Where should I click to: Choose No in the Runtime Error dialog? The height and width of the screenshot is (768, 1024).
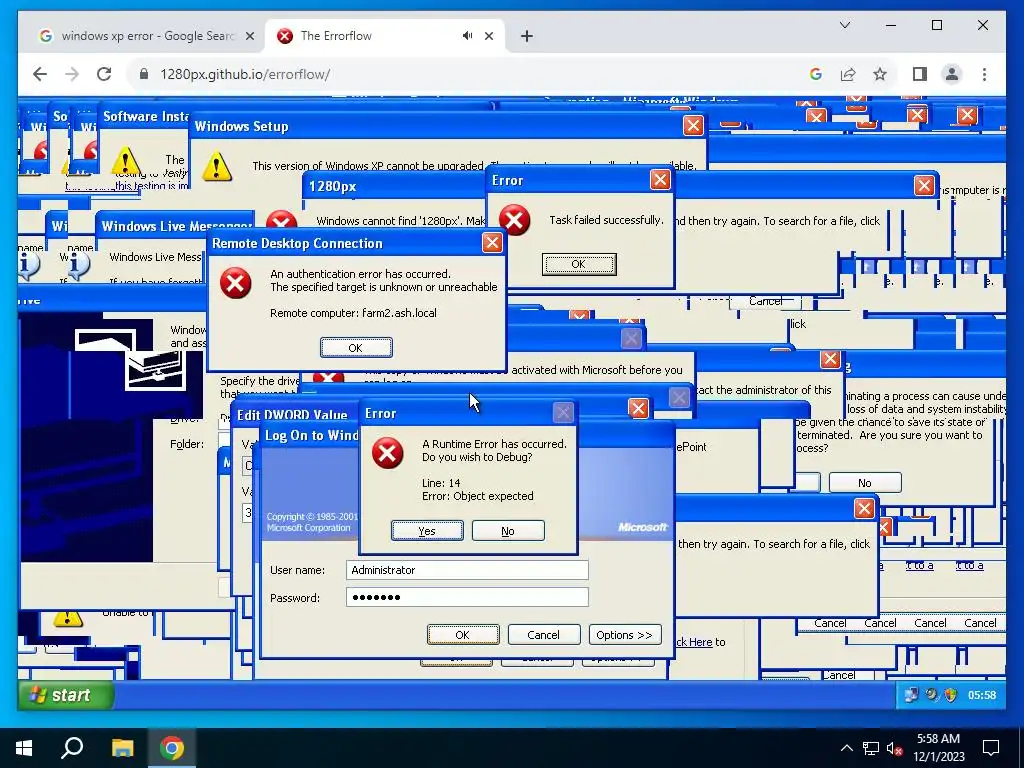click(x=508, y=530)
